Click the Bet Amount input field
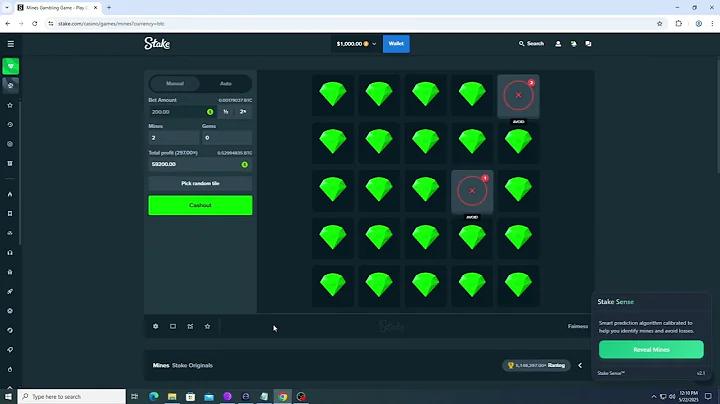720x404 pixels. pos(182,112)
